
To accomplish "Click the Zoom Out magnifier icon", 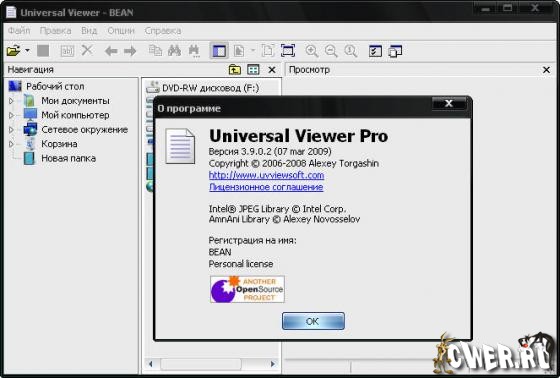I will click(x=331, y=51).
